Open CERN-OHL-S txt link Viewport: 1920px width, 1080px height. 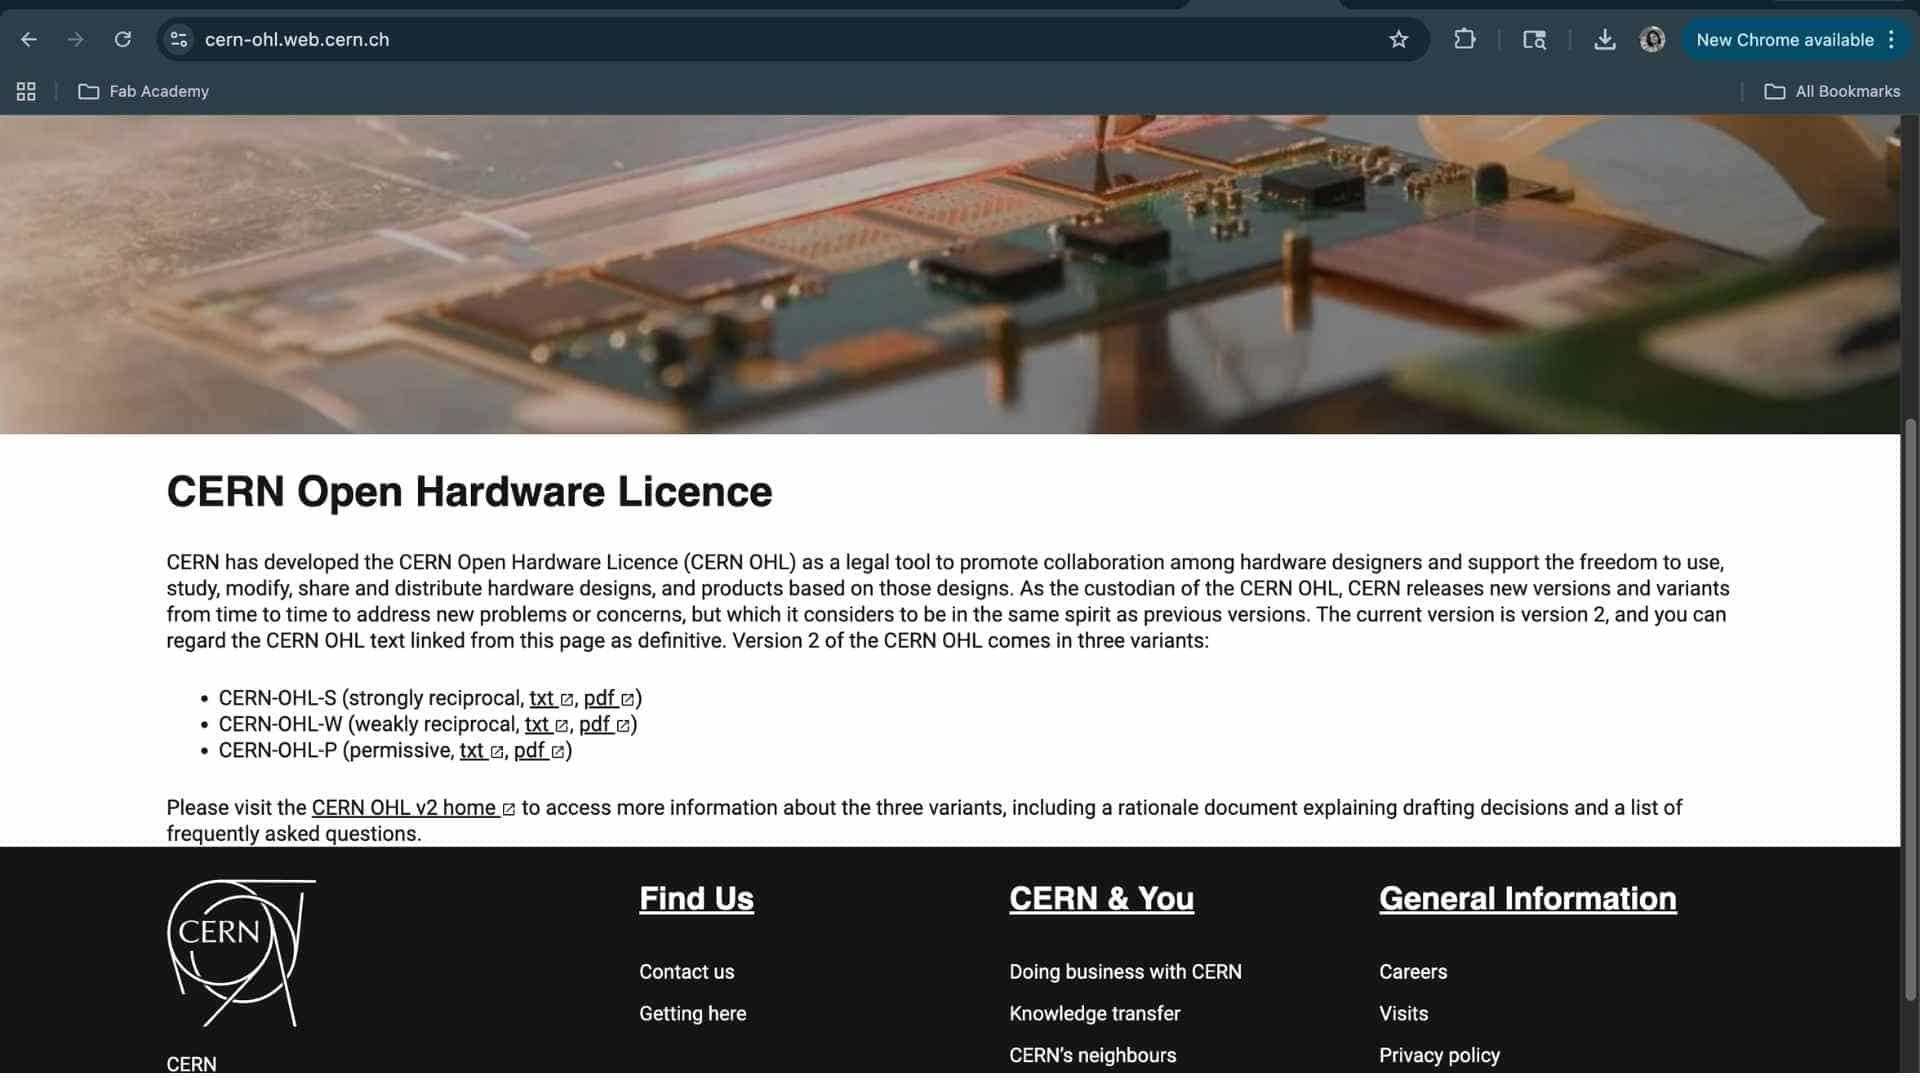coord(551,699)
